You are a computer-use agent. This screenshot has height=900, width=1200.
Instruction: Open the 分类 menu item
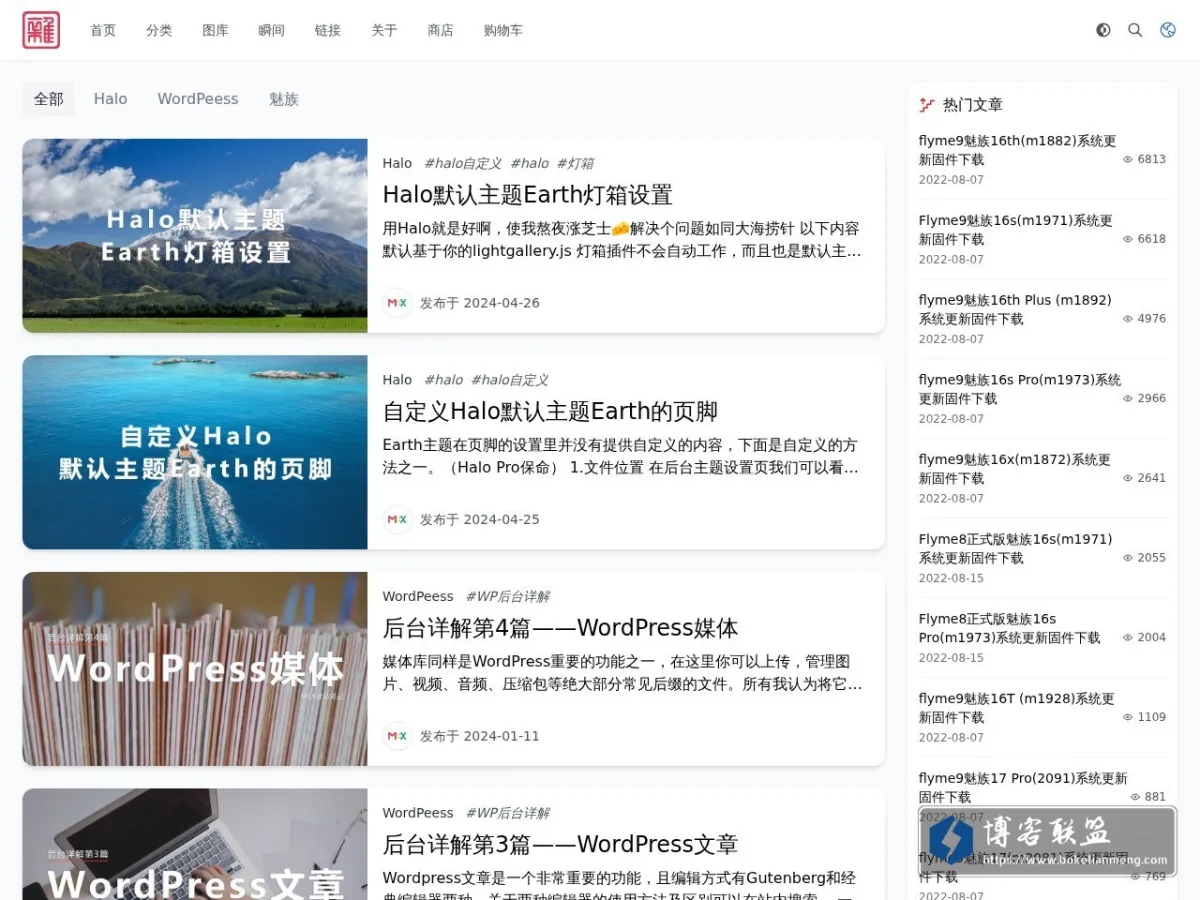tap(159, 30)
